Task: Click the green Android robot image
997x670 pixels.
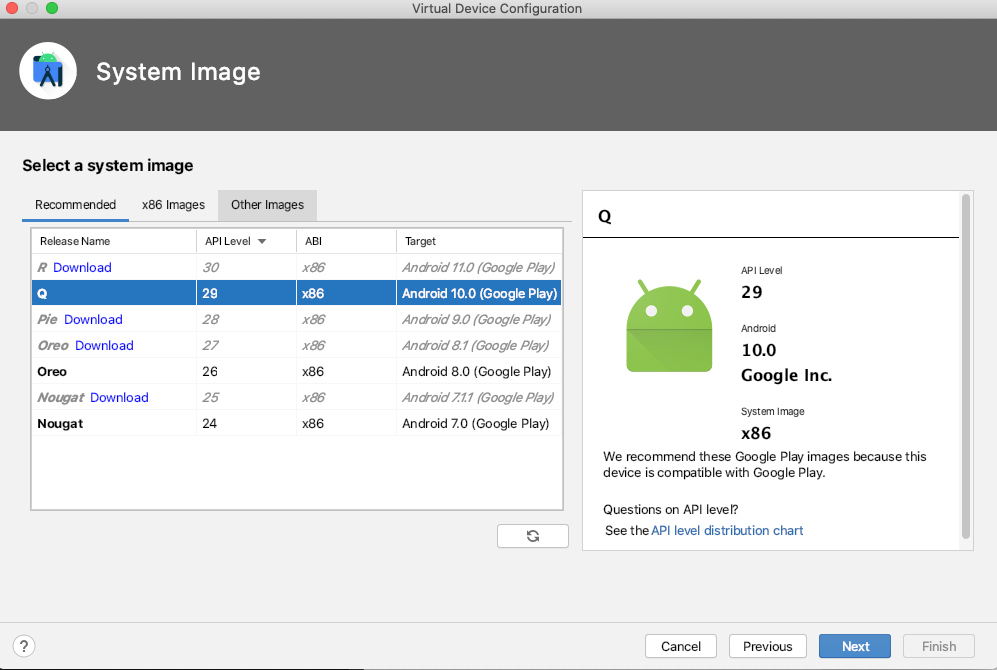Action: point(669,327)
